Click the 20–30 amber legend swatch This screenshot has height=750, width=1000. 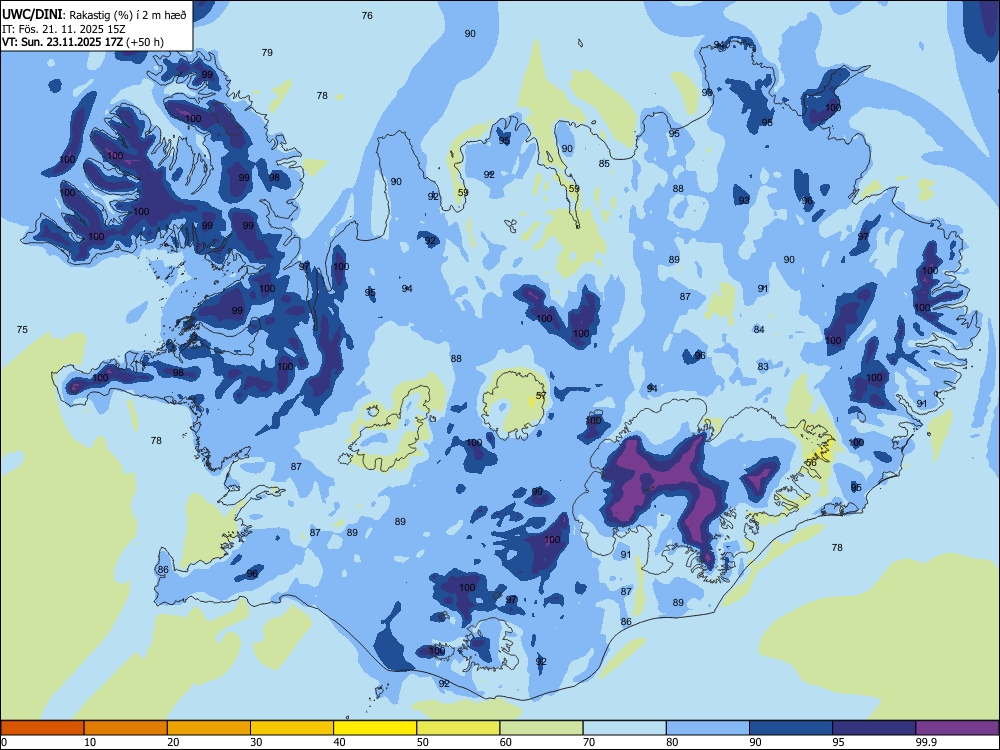209,728
